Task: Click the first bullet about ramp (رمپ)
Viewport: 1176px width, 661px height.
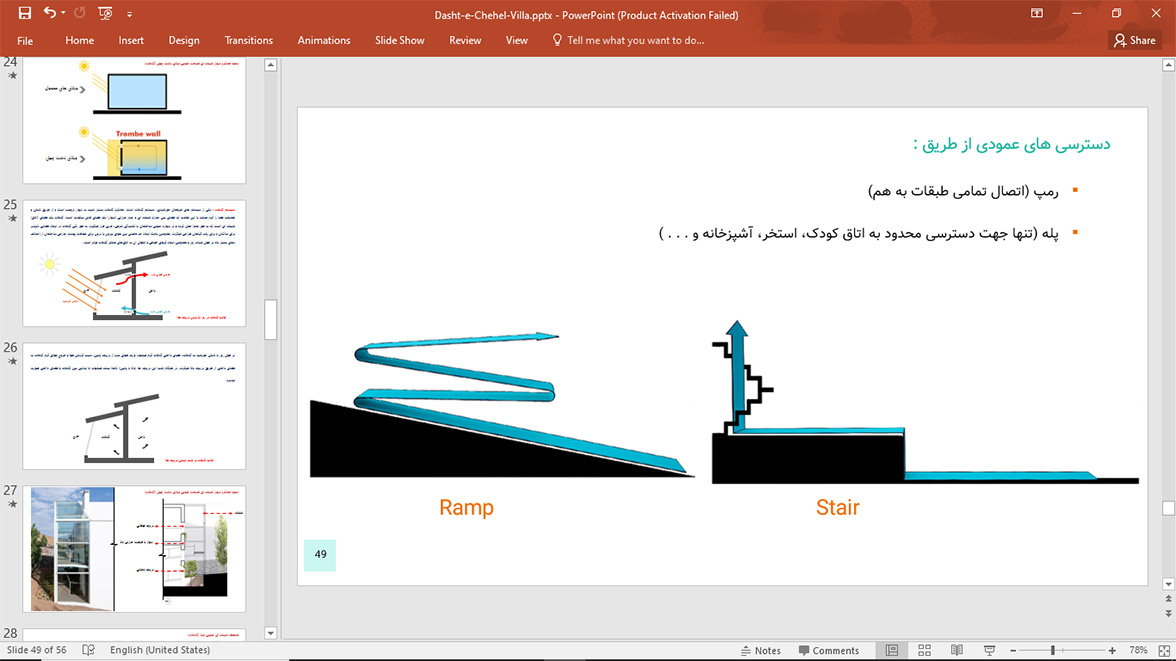Action: click(964, 191)
